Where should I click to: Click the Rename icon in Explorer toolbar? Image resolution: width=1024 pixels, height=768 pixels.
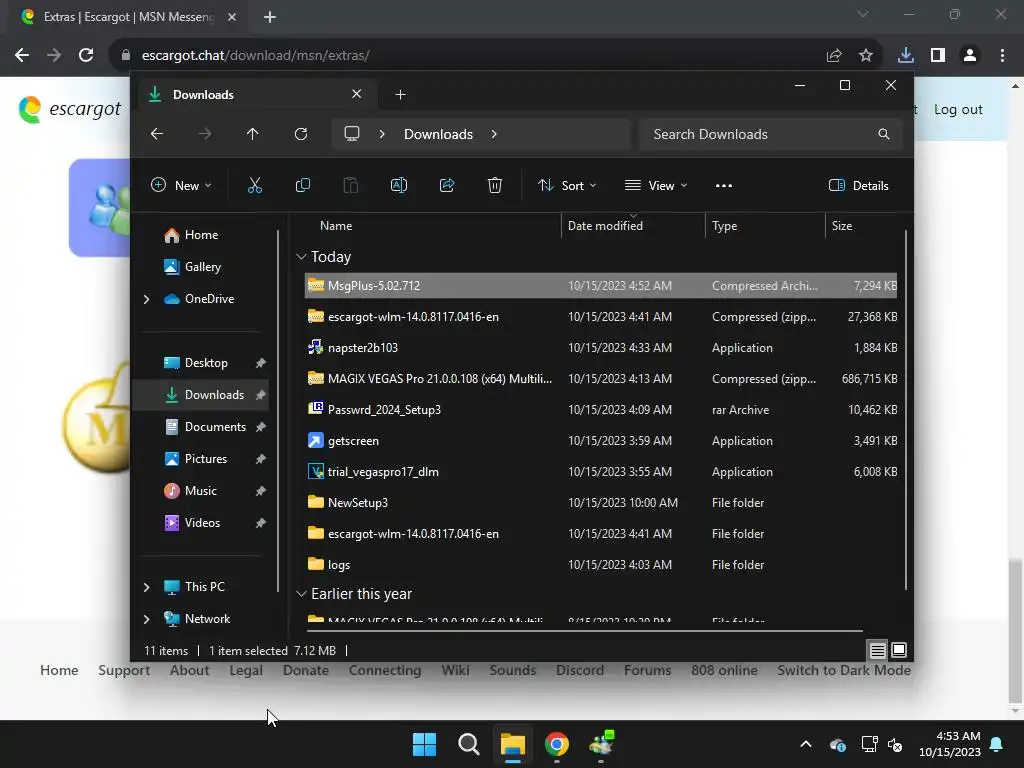click(399, 185)
